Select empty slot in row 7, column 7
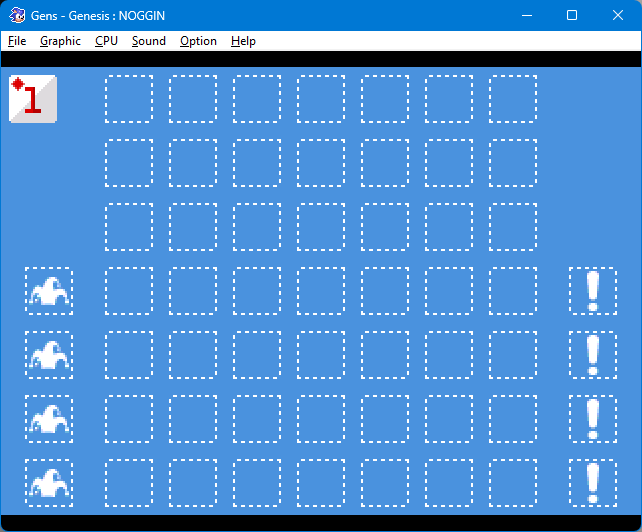The width and height of the screenshot is (642, 532). [x=513, y=483]
